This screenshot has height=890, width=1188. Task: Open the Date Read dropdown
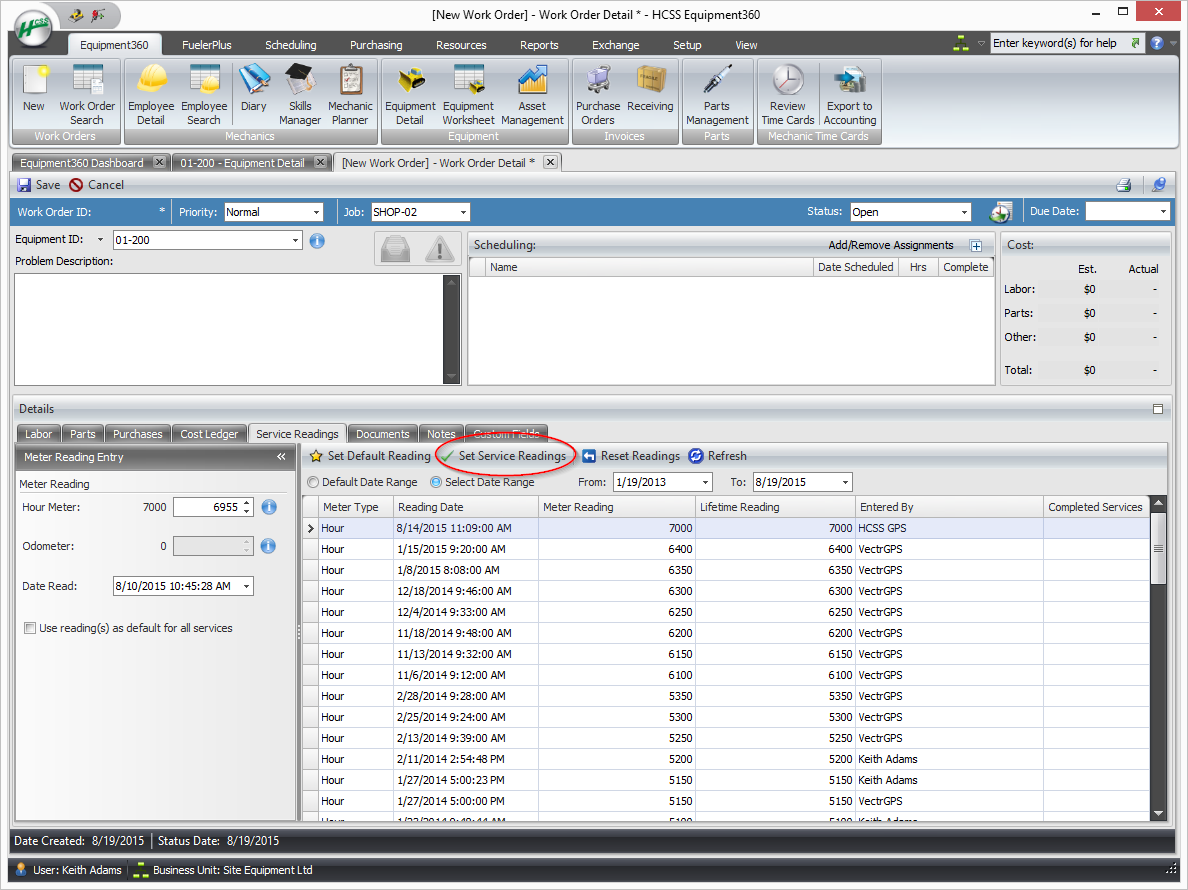tap(246, 586)
